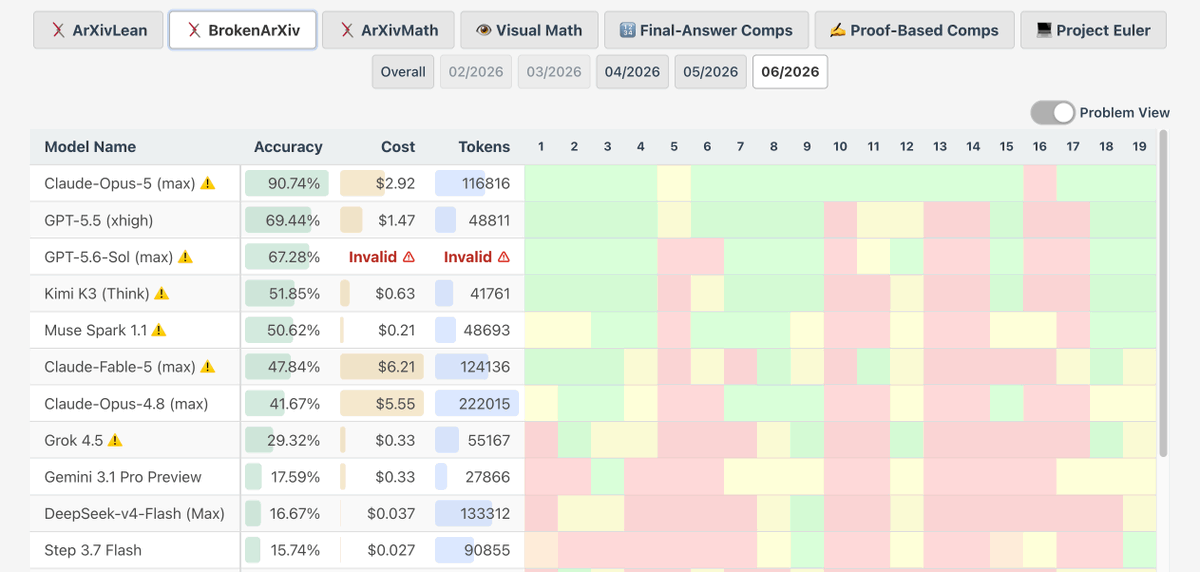Select the DeepSeek-v4-Flash (Max) row name
Viewport: 1200px width, 572px height.
click(x=134, y=514)
